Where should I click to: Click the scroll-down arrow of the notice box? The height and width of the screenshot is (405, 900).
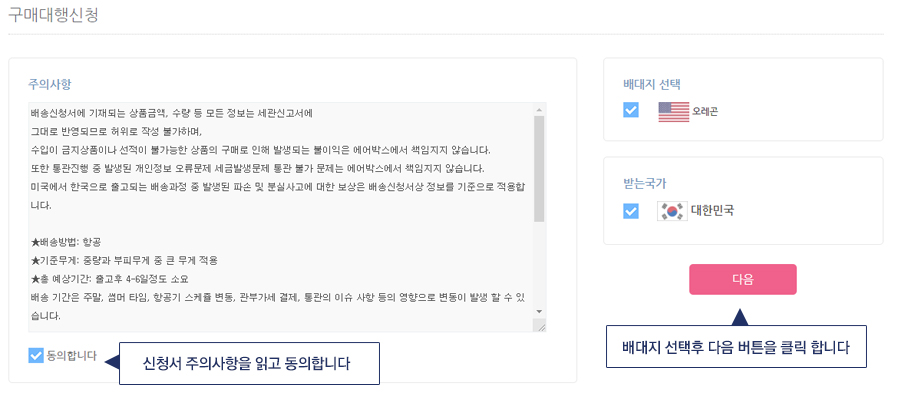pyautogui.click(x=539, y=311)
